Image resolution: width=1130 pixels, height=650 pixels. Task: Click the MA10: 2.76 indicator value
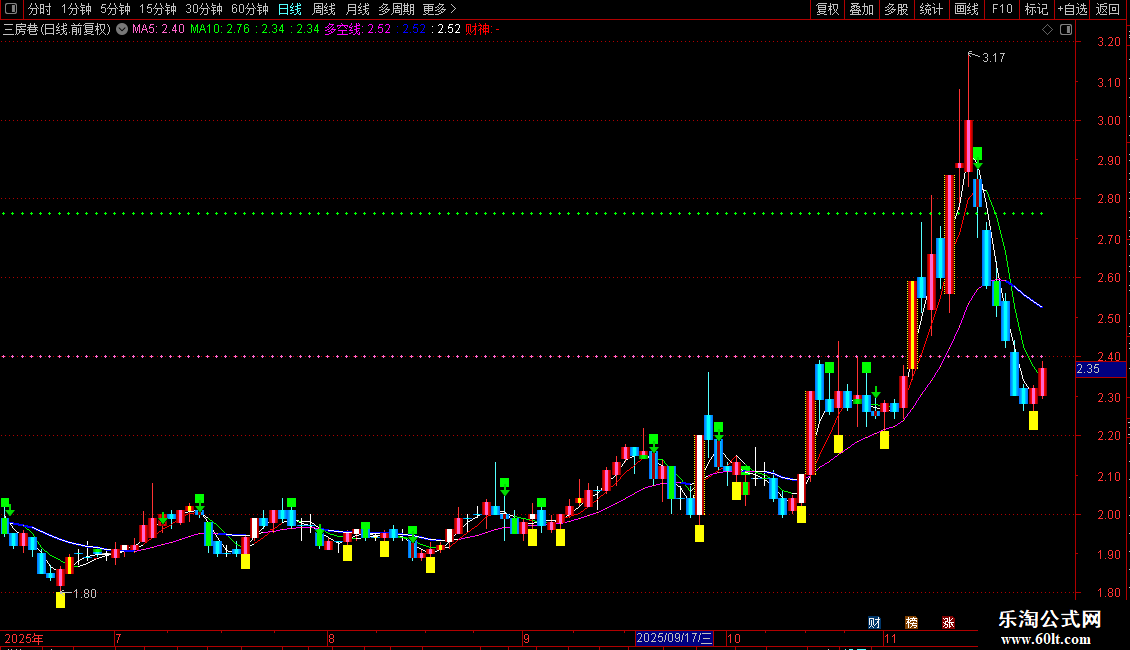tap(220, 30)
